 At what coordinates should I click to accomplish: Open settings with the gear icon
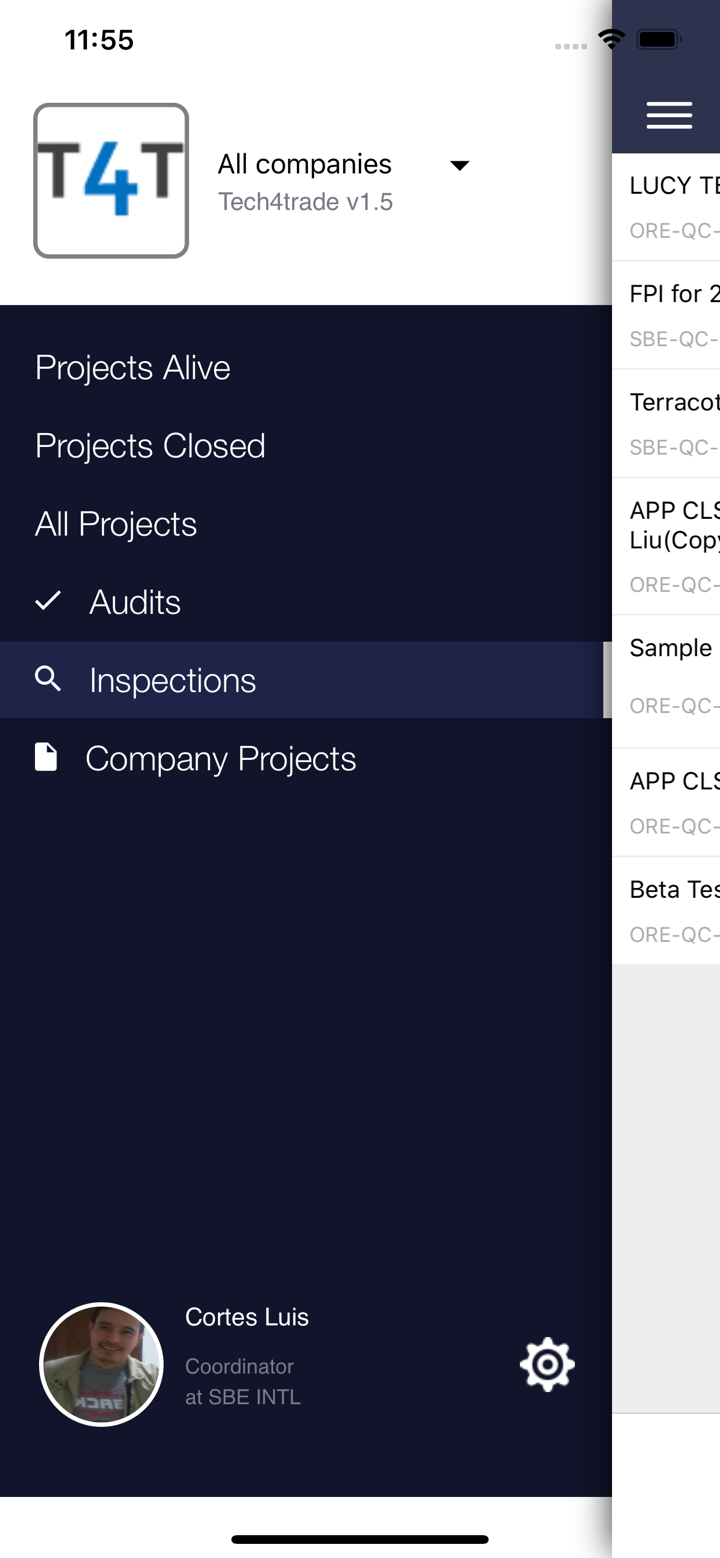pyautogui.click(x=547, y=1363)
